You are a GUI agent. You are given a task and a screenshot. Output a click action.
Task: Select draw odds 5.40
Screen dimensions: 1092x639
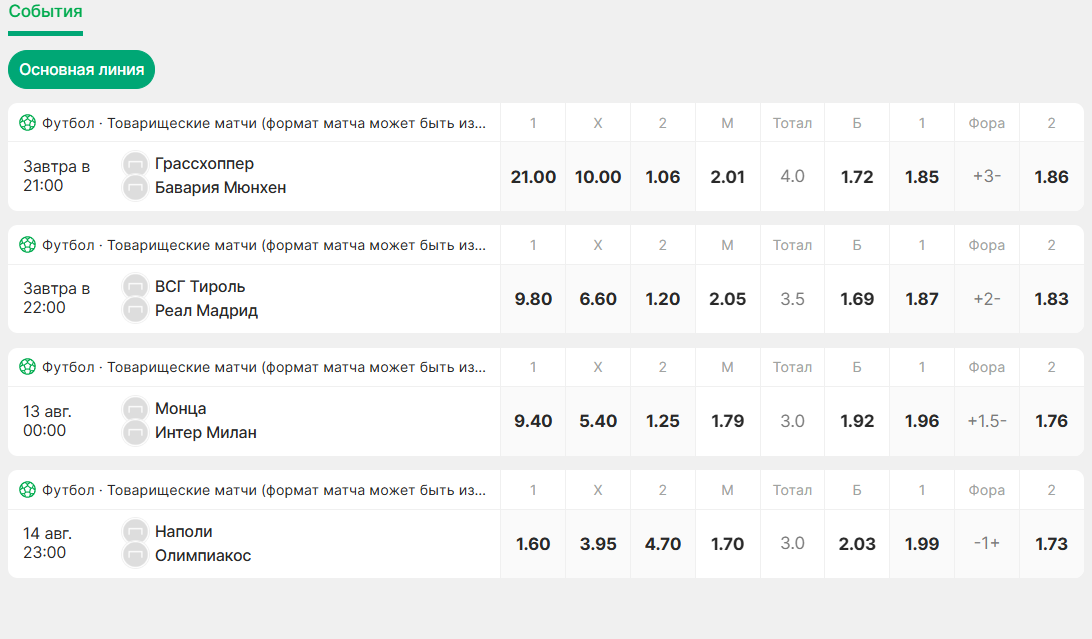tap(598, 421)
